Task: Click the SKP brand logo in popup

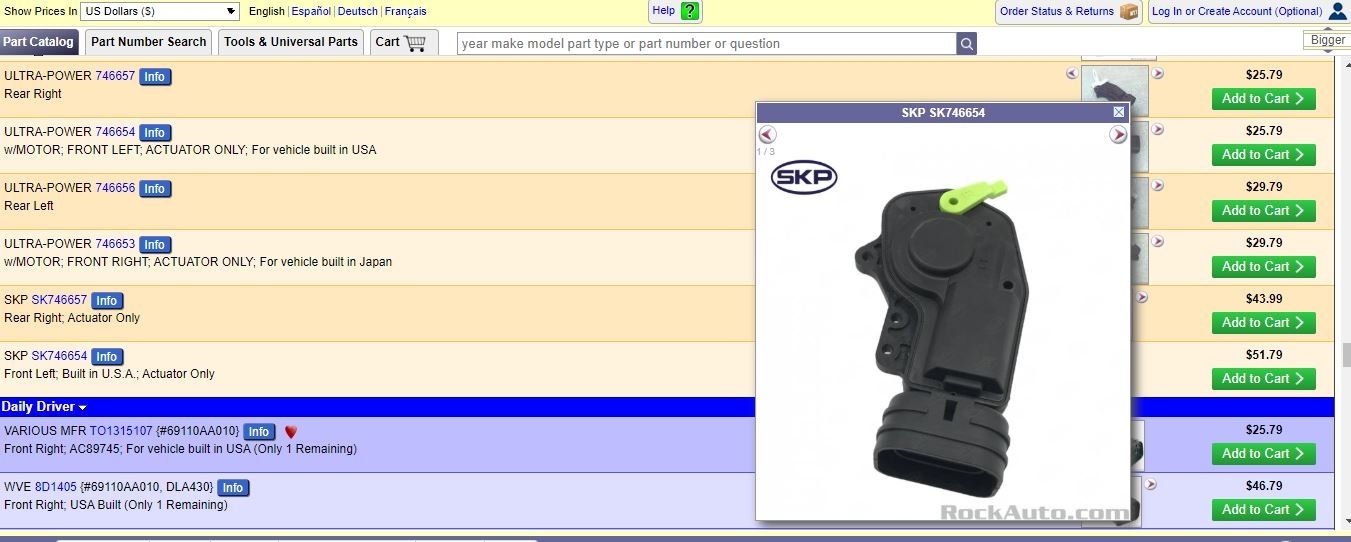Action: coord(804,178)
